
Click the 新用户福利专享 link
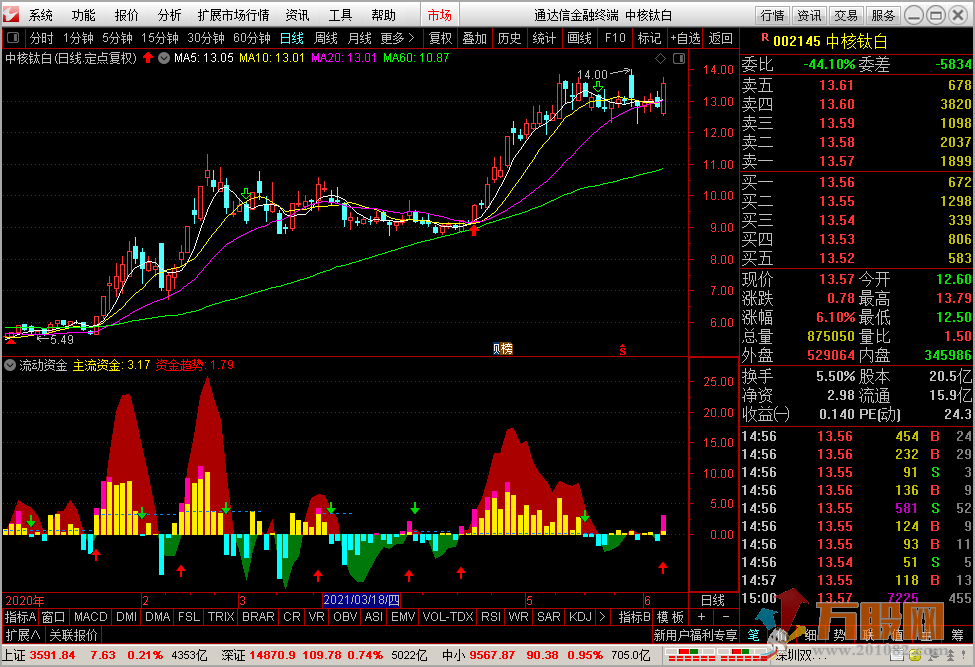[x=695, y=635]
